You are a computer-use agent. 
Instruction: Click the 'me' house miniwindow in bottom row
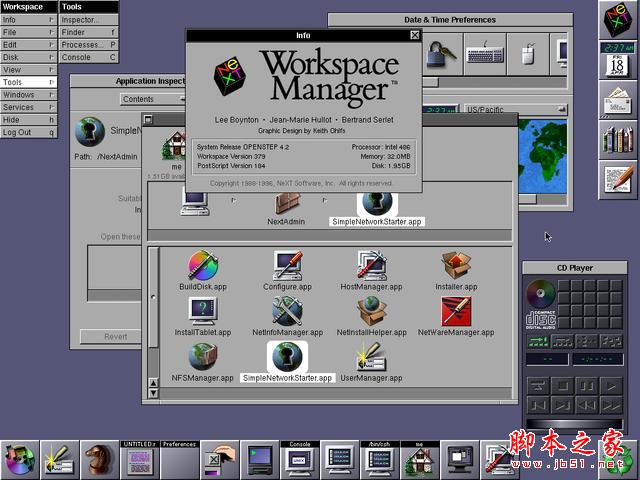click(x=420, y=460)
